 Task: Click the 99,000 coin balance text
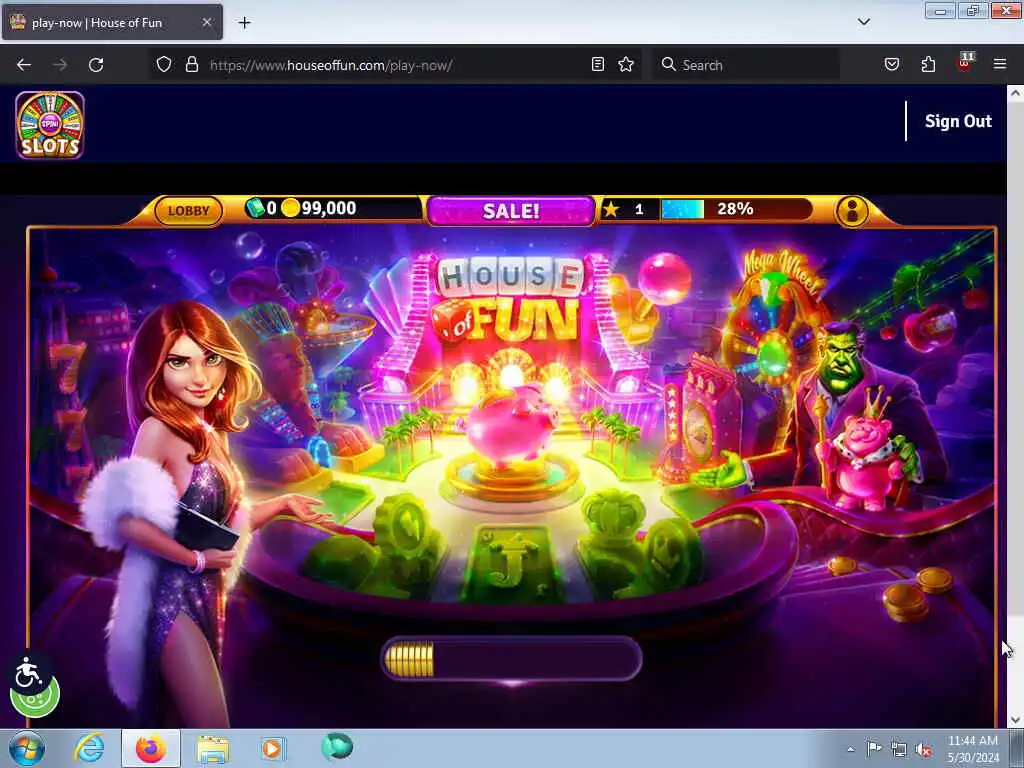329,208
